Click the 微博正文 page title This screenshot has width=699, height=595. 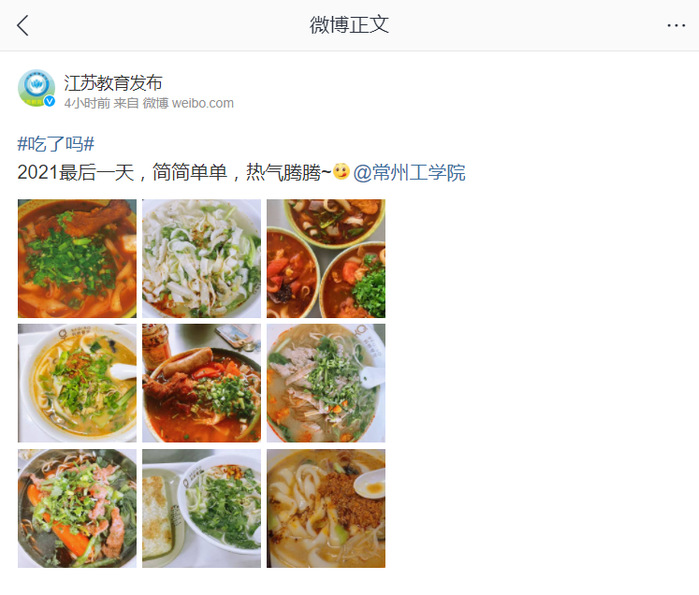349,25
